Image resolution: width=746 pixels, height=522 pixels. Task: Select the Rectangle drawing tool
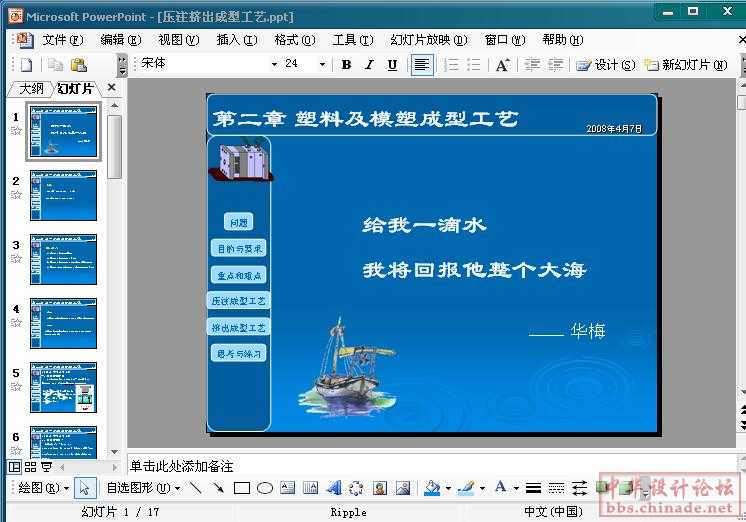(241, 488)
